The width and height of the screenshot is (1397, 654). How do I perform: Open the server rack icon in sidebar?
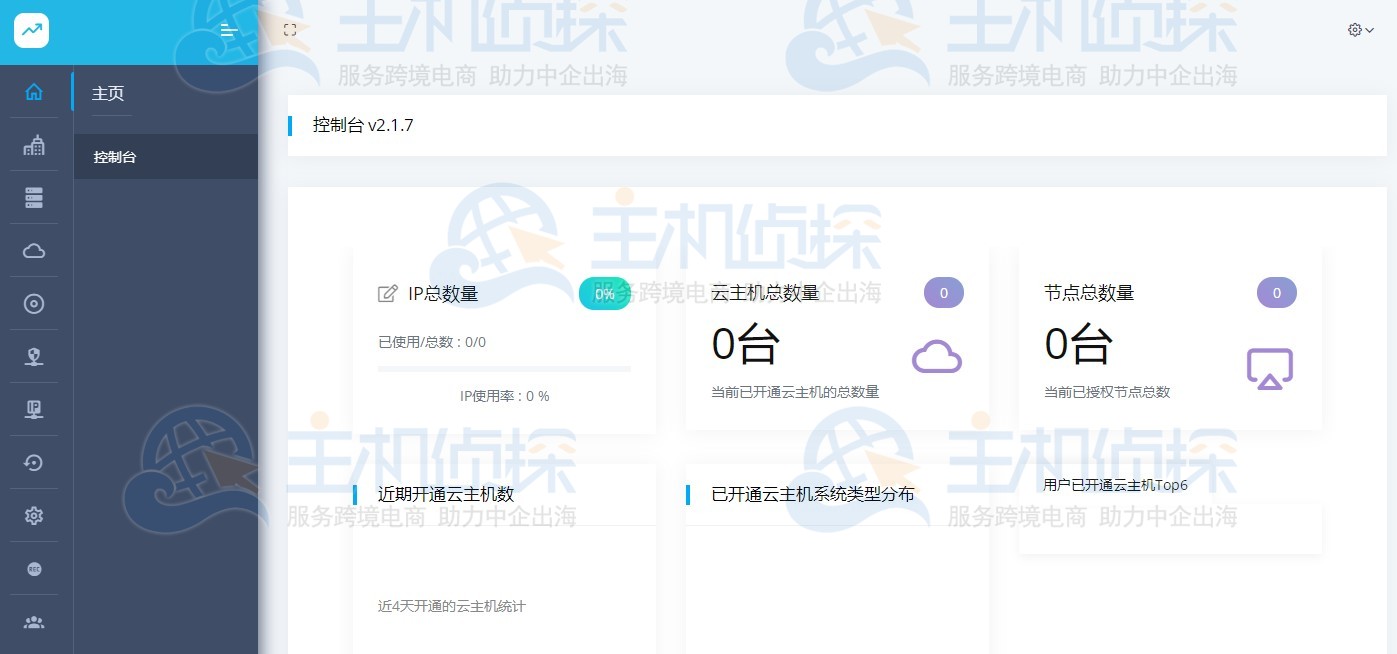(x=33, y=197)
